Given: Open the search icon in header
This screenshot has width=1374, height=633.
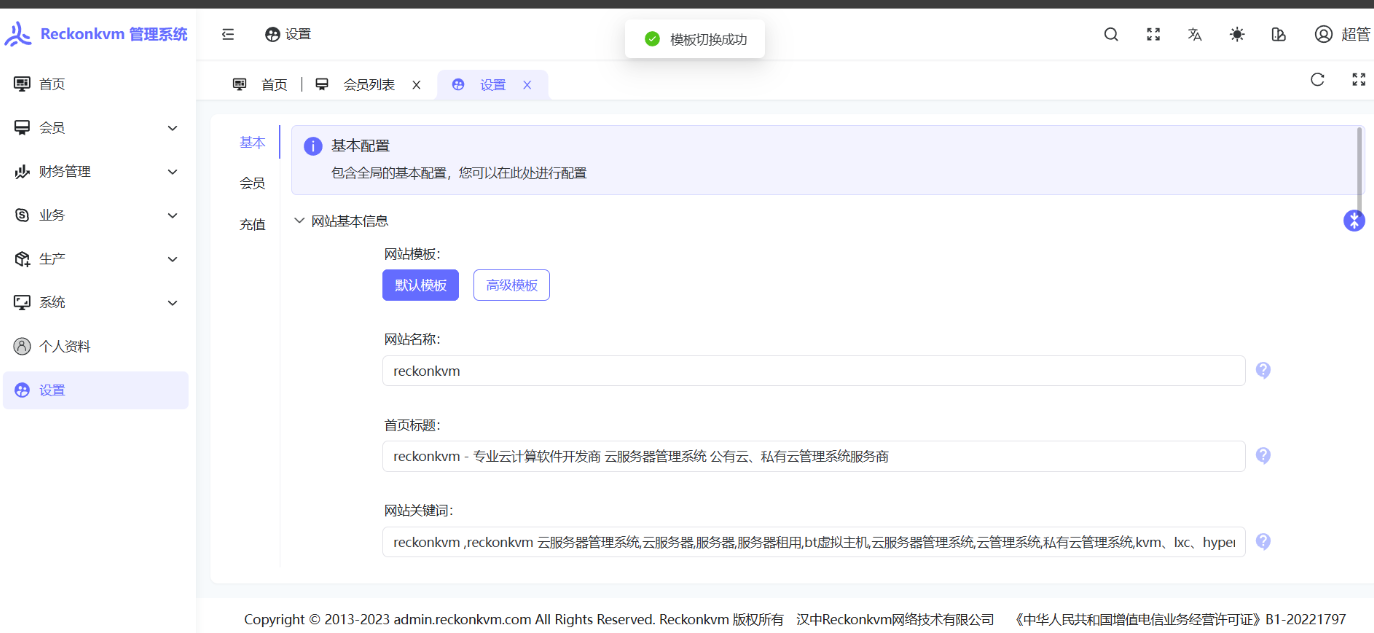Looking at the screenshot, I should coord(1111,34).
